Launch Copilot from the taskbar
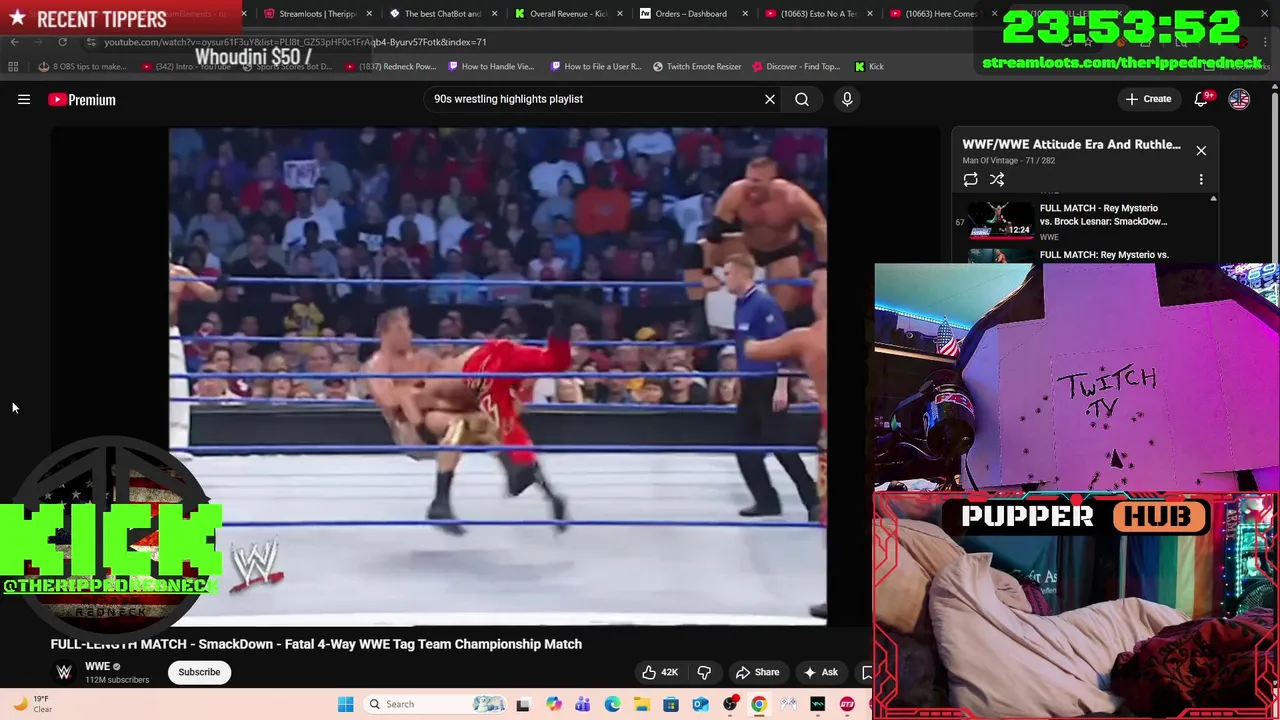 553,704
